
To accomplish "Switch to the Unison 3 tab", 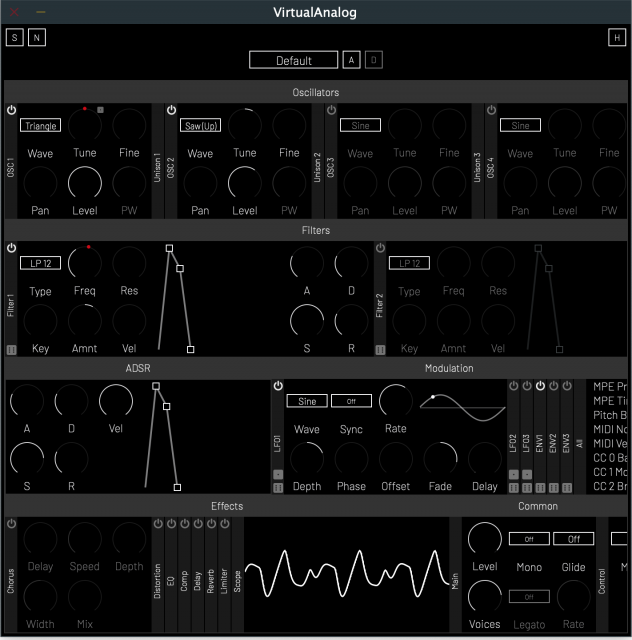I will (477, 161).
